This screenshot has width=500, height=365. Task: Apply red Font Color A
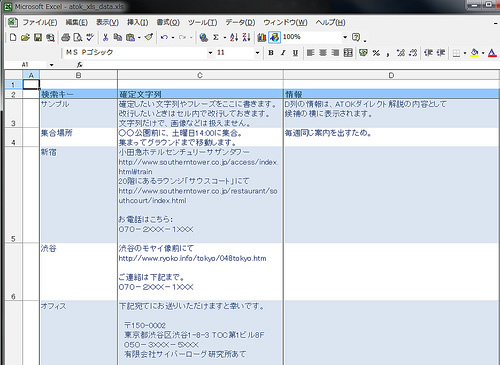tap(492, 53)
